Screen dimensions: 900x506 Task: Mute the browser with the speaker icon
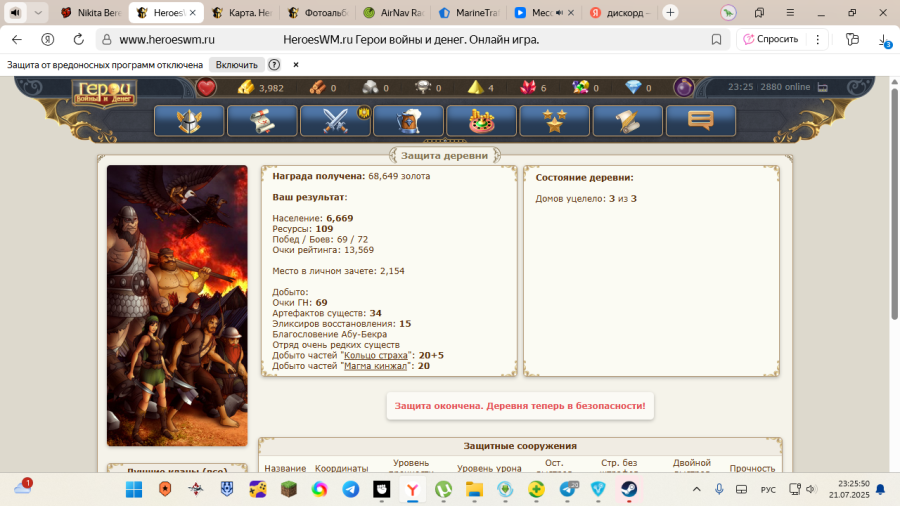[15, 13]
